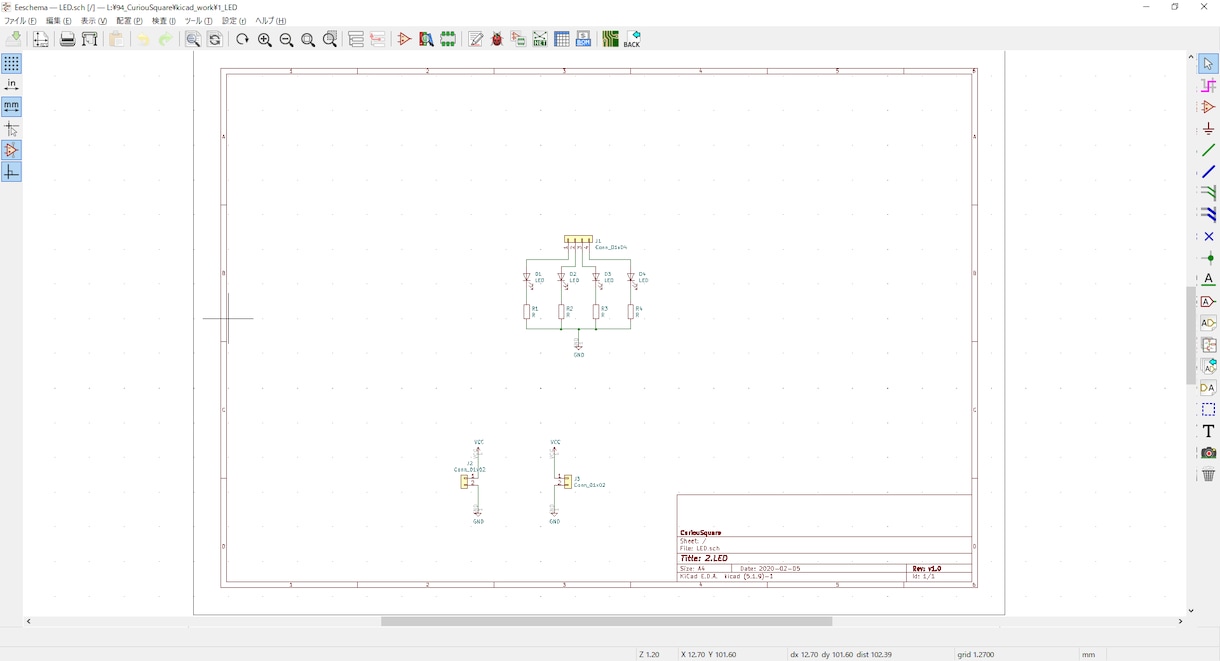The width and height of the screenshot is (1220, 661).
Task: Open the page settings dialog
Action: click(40, 39)
